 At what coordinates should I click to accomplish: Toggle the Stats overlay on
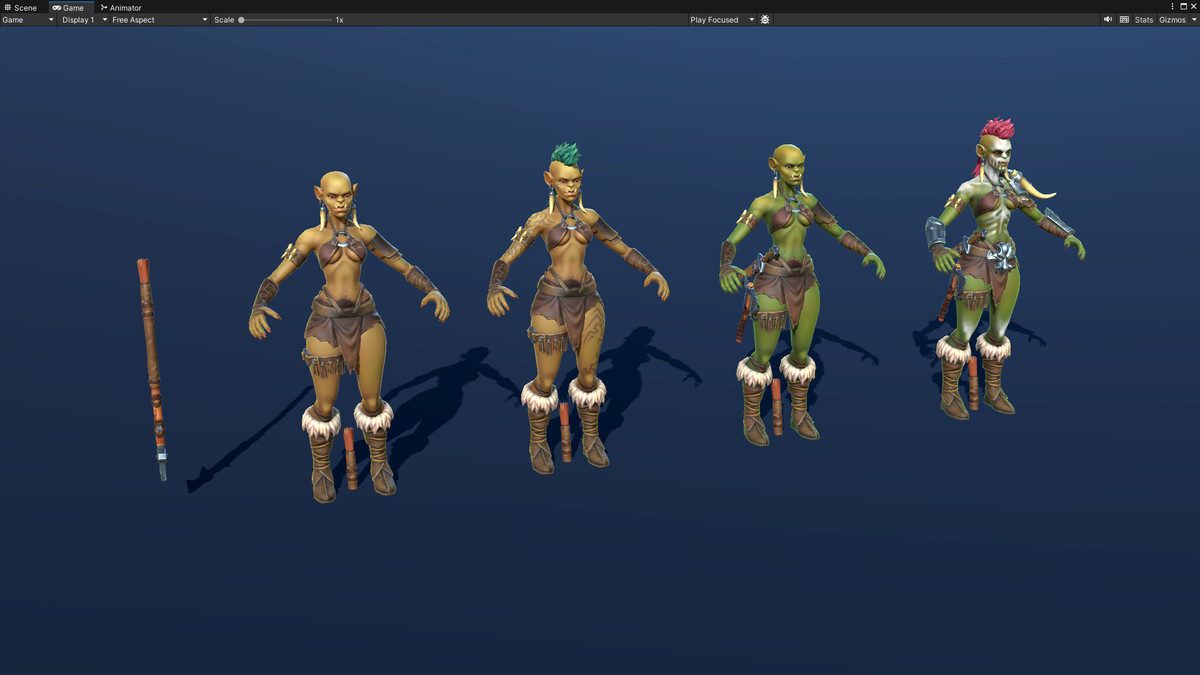click(1142, 19)
